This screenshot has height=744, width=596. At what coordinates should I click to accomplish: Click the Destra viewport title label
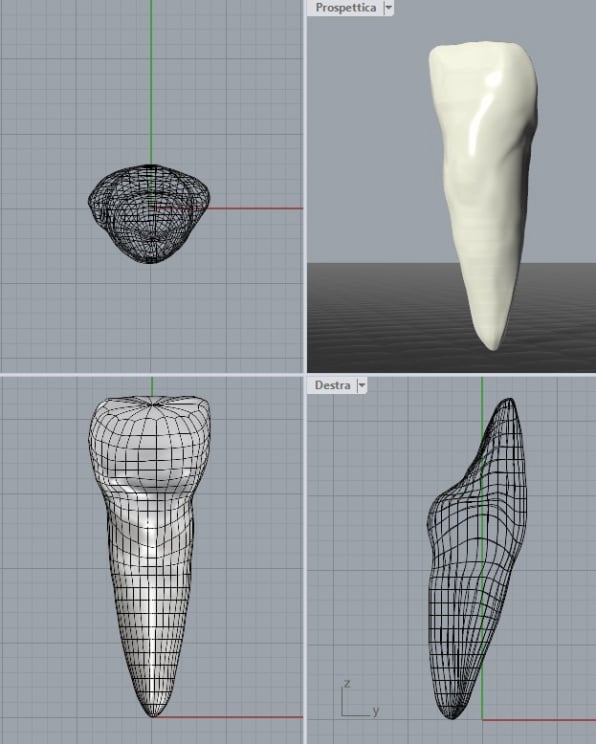tap(332, 385)
